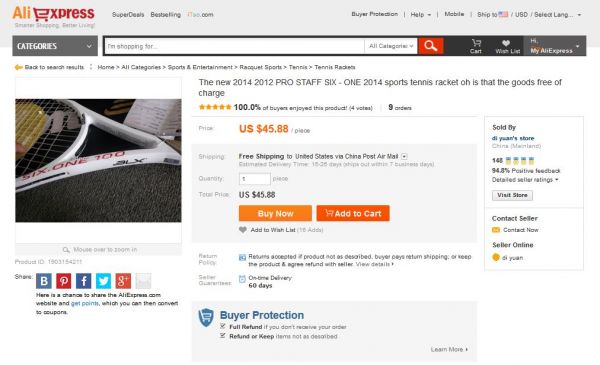Image resolution: width=600 pixels, height=365 pixels.
Task: Share product via VK icon
Action: [x=44, y=281]
